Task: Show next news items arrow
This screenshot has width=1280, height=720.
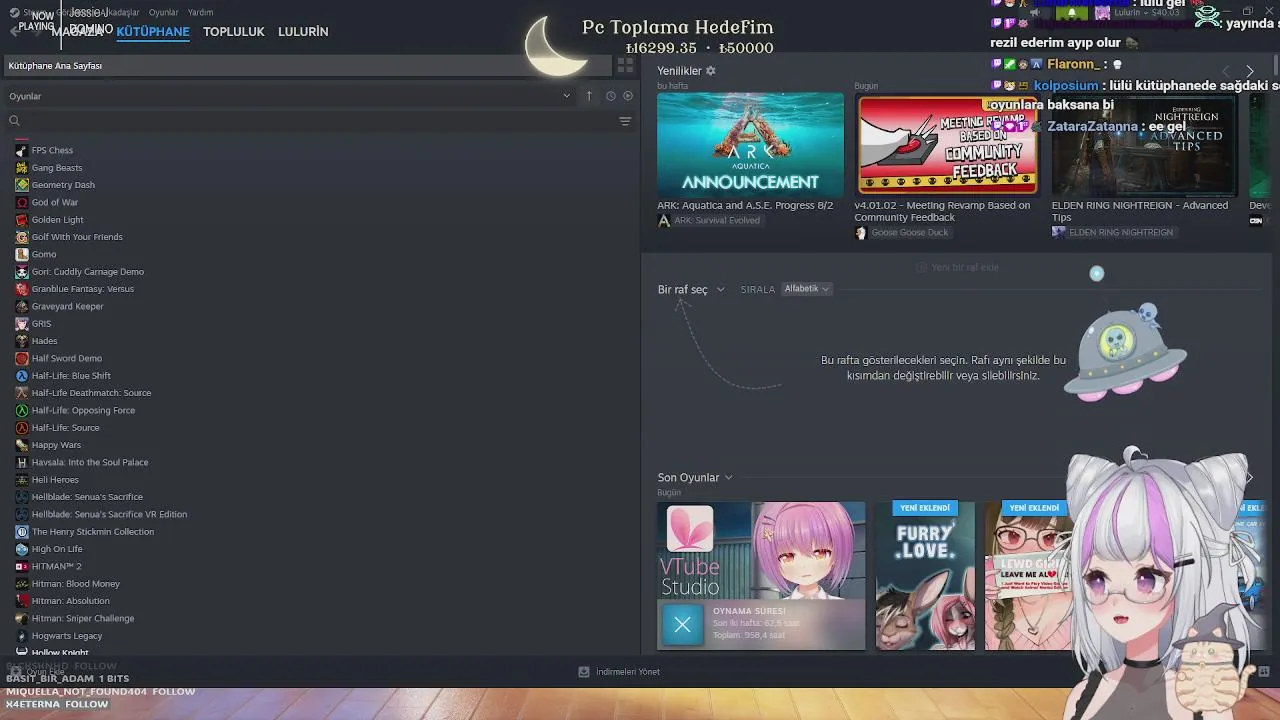Action: click(x=1249, y=72)
